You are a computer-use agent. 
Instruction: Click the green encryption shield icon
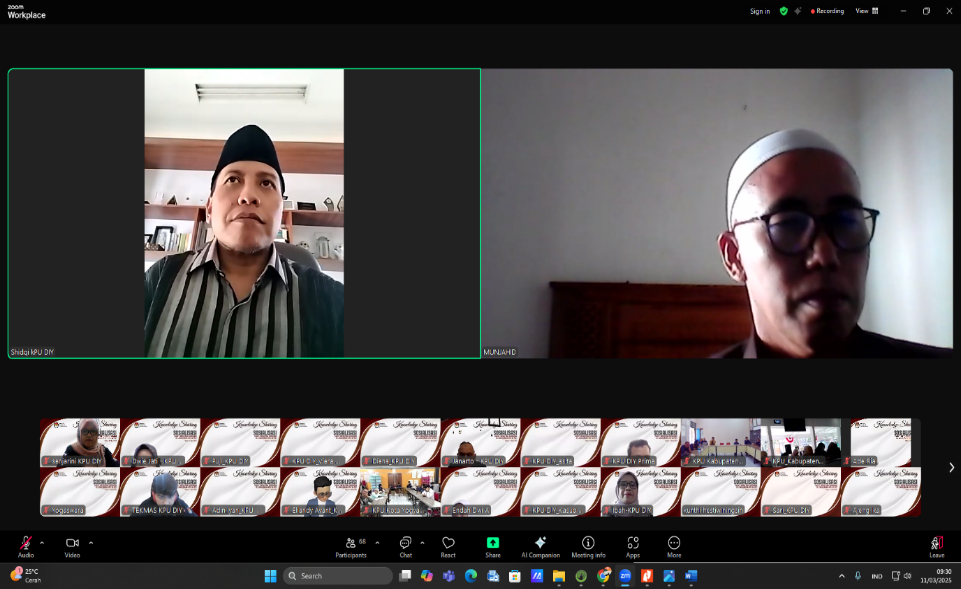784,11
